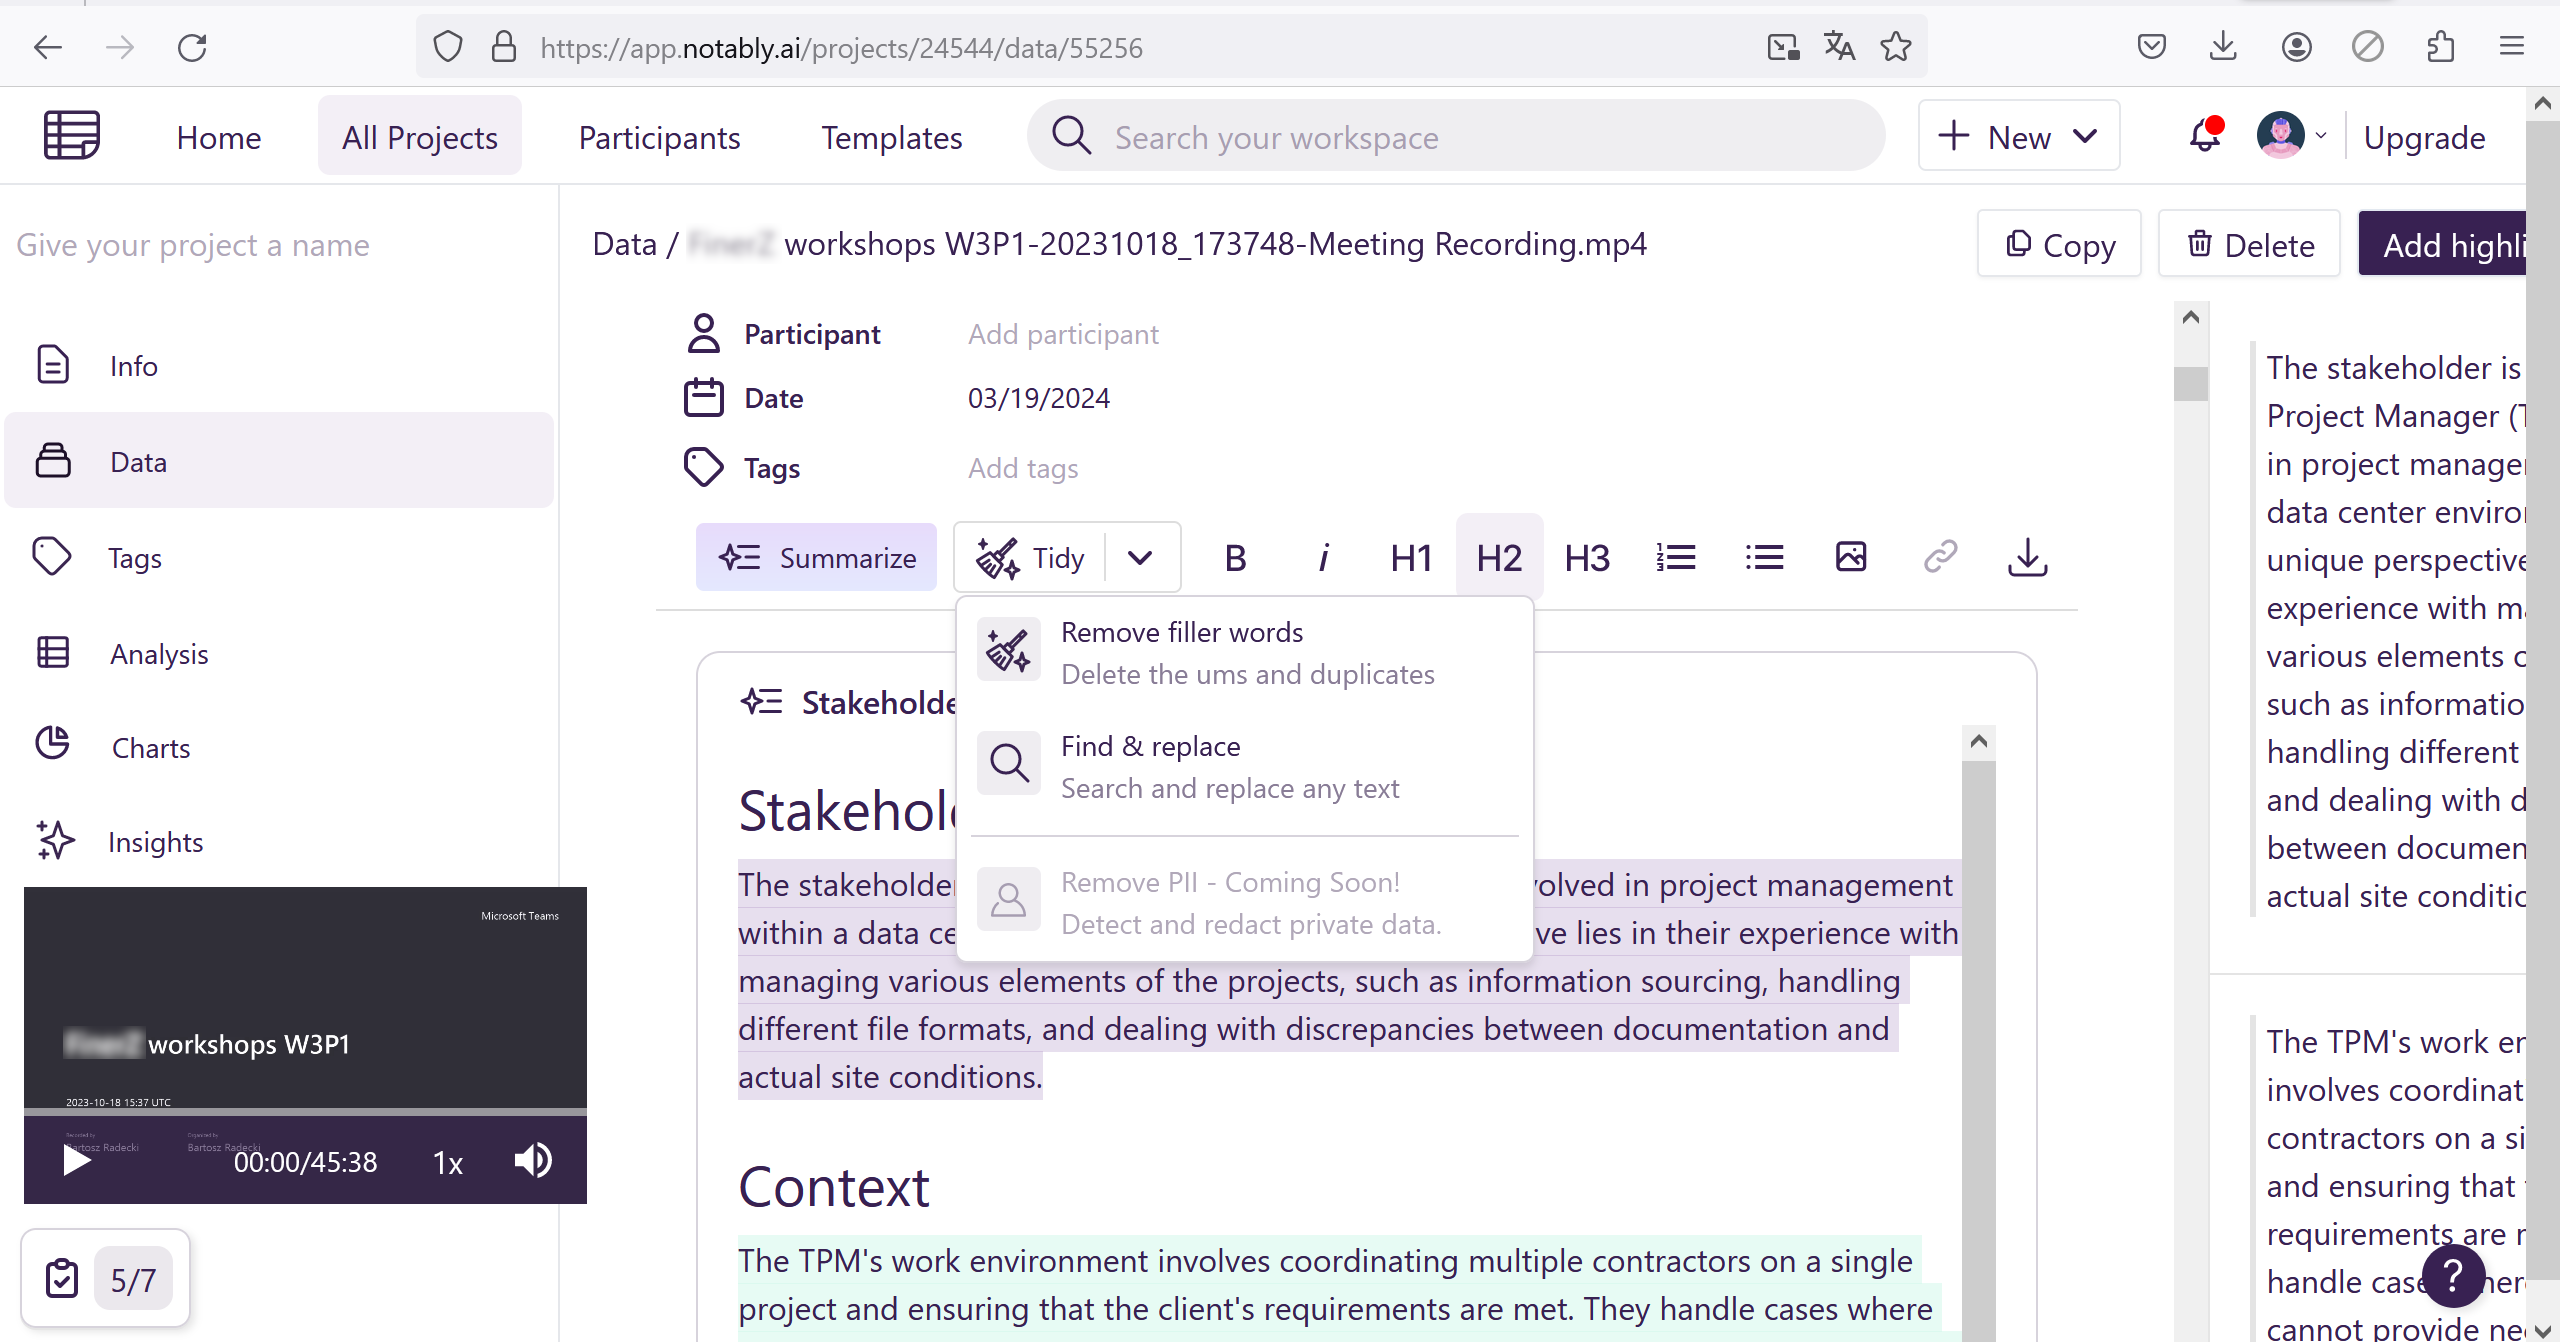Go back in browser history
The width and height of the screenshot is (2560, 1342).
click(47, 47)
